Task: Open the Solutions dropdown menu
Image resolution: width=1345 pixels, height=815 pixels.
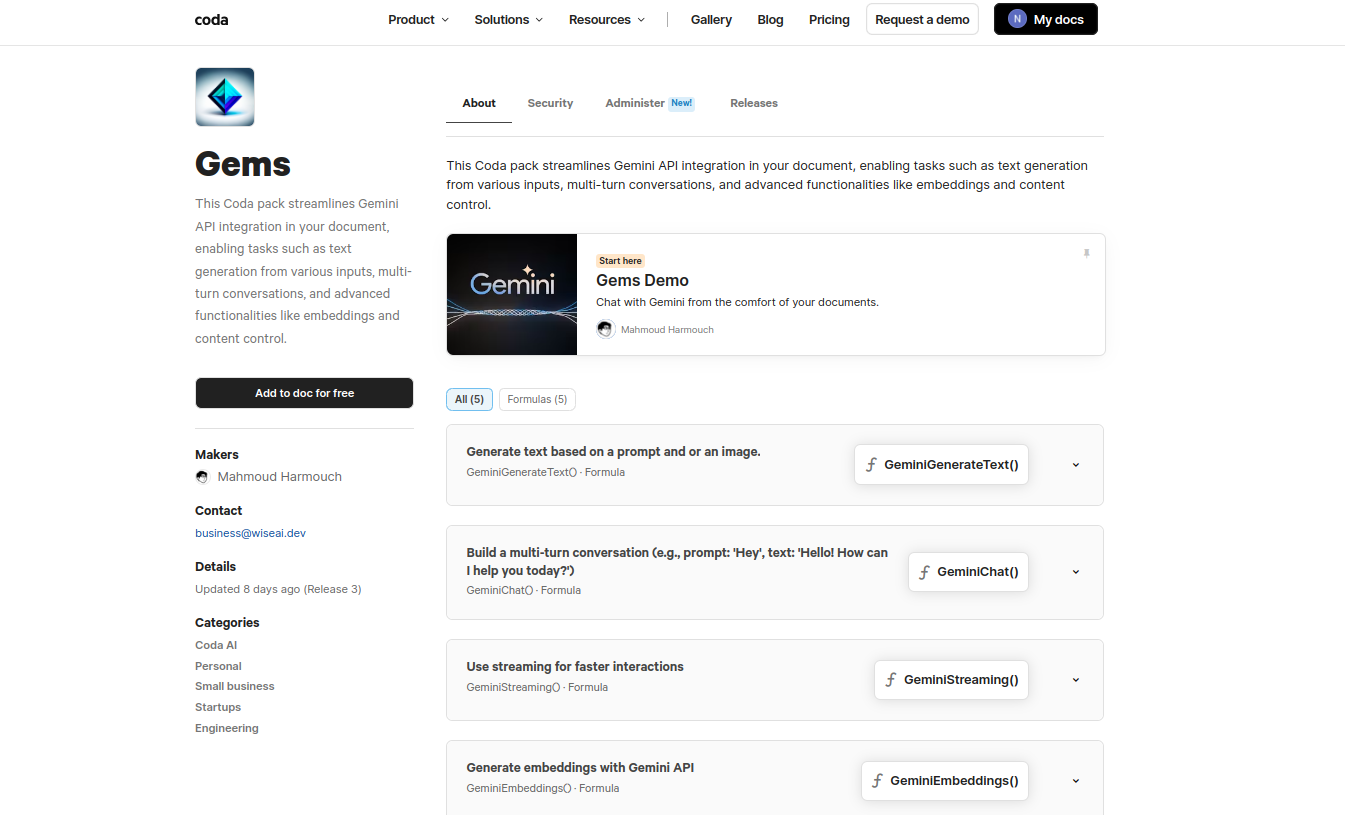Action: [509, 19]
